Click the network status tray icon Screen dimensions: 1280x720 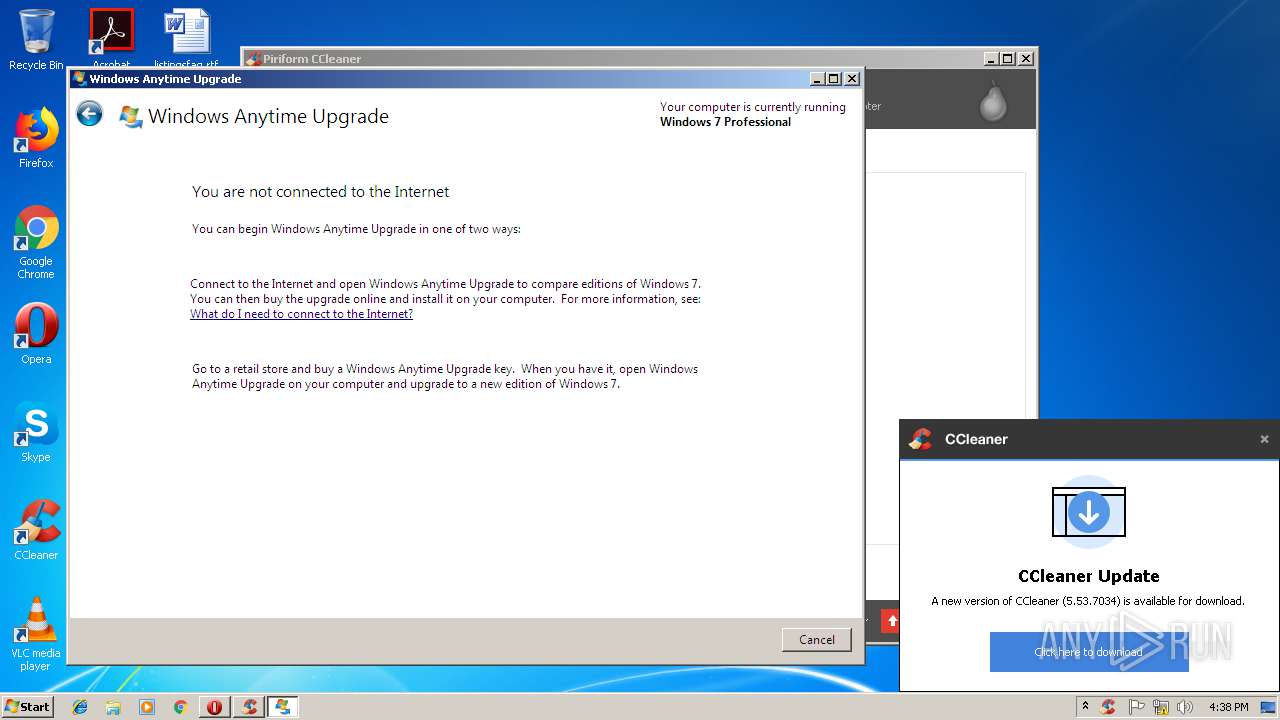1161,707
